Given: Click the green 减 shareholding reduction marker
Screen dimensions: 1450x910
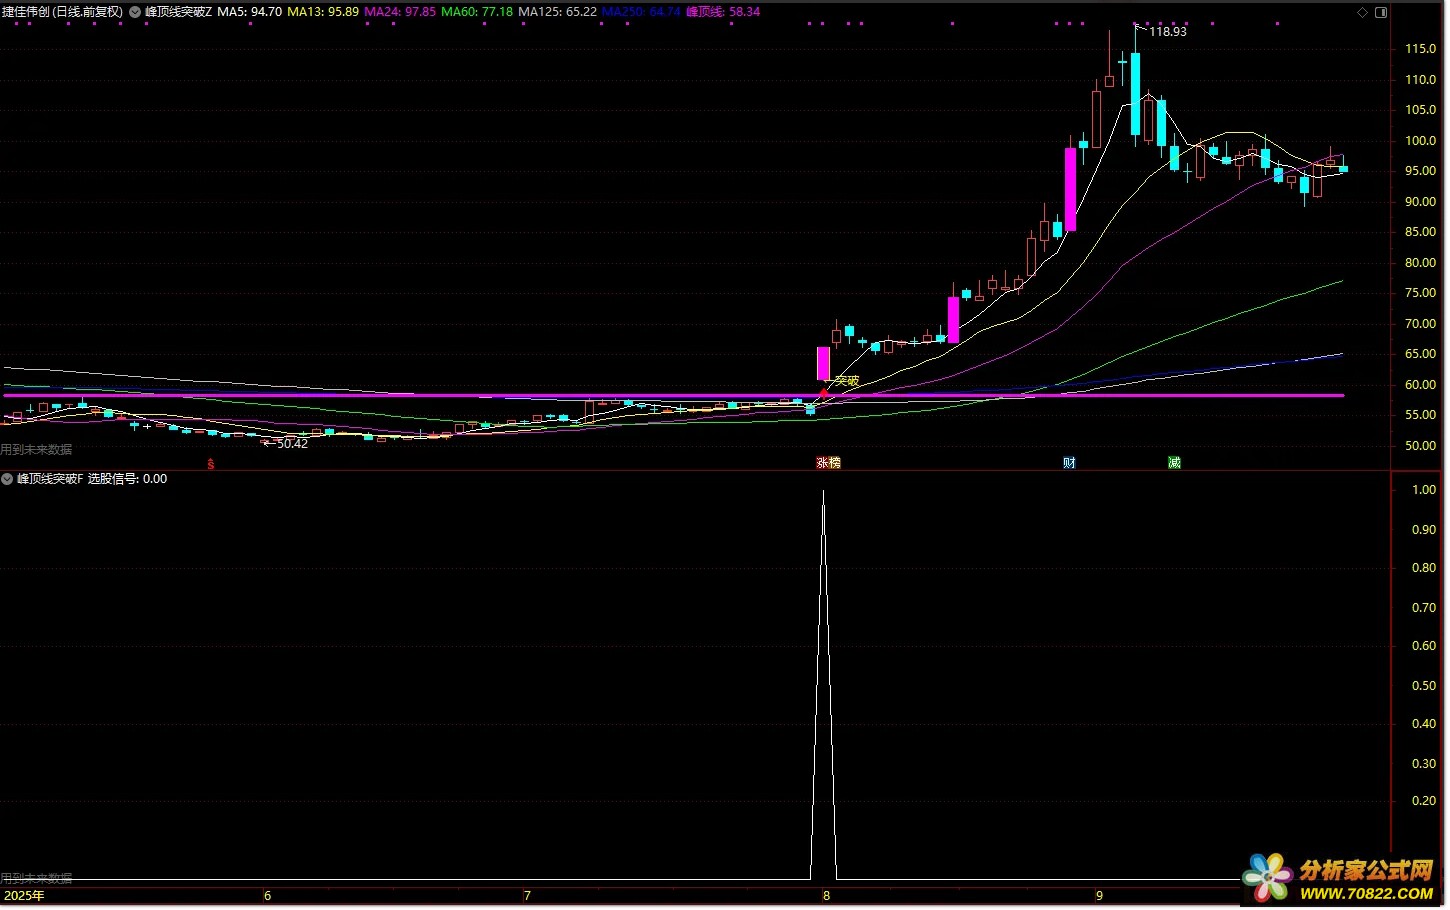Looking at the screenshot, I should click(x=1174, y=463).
